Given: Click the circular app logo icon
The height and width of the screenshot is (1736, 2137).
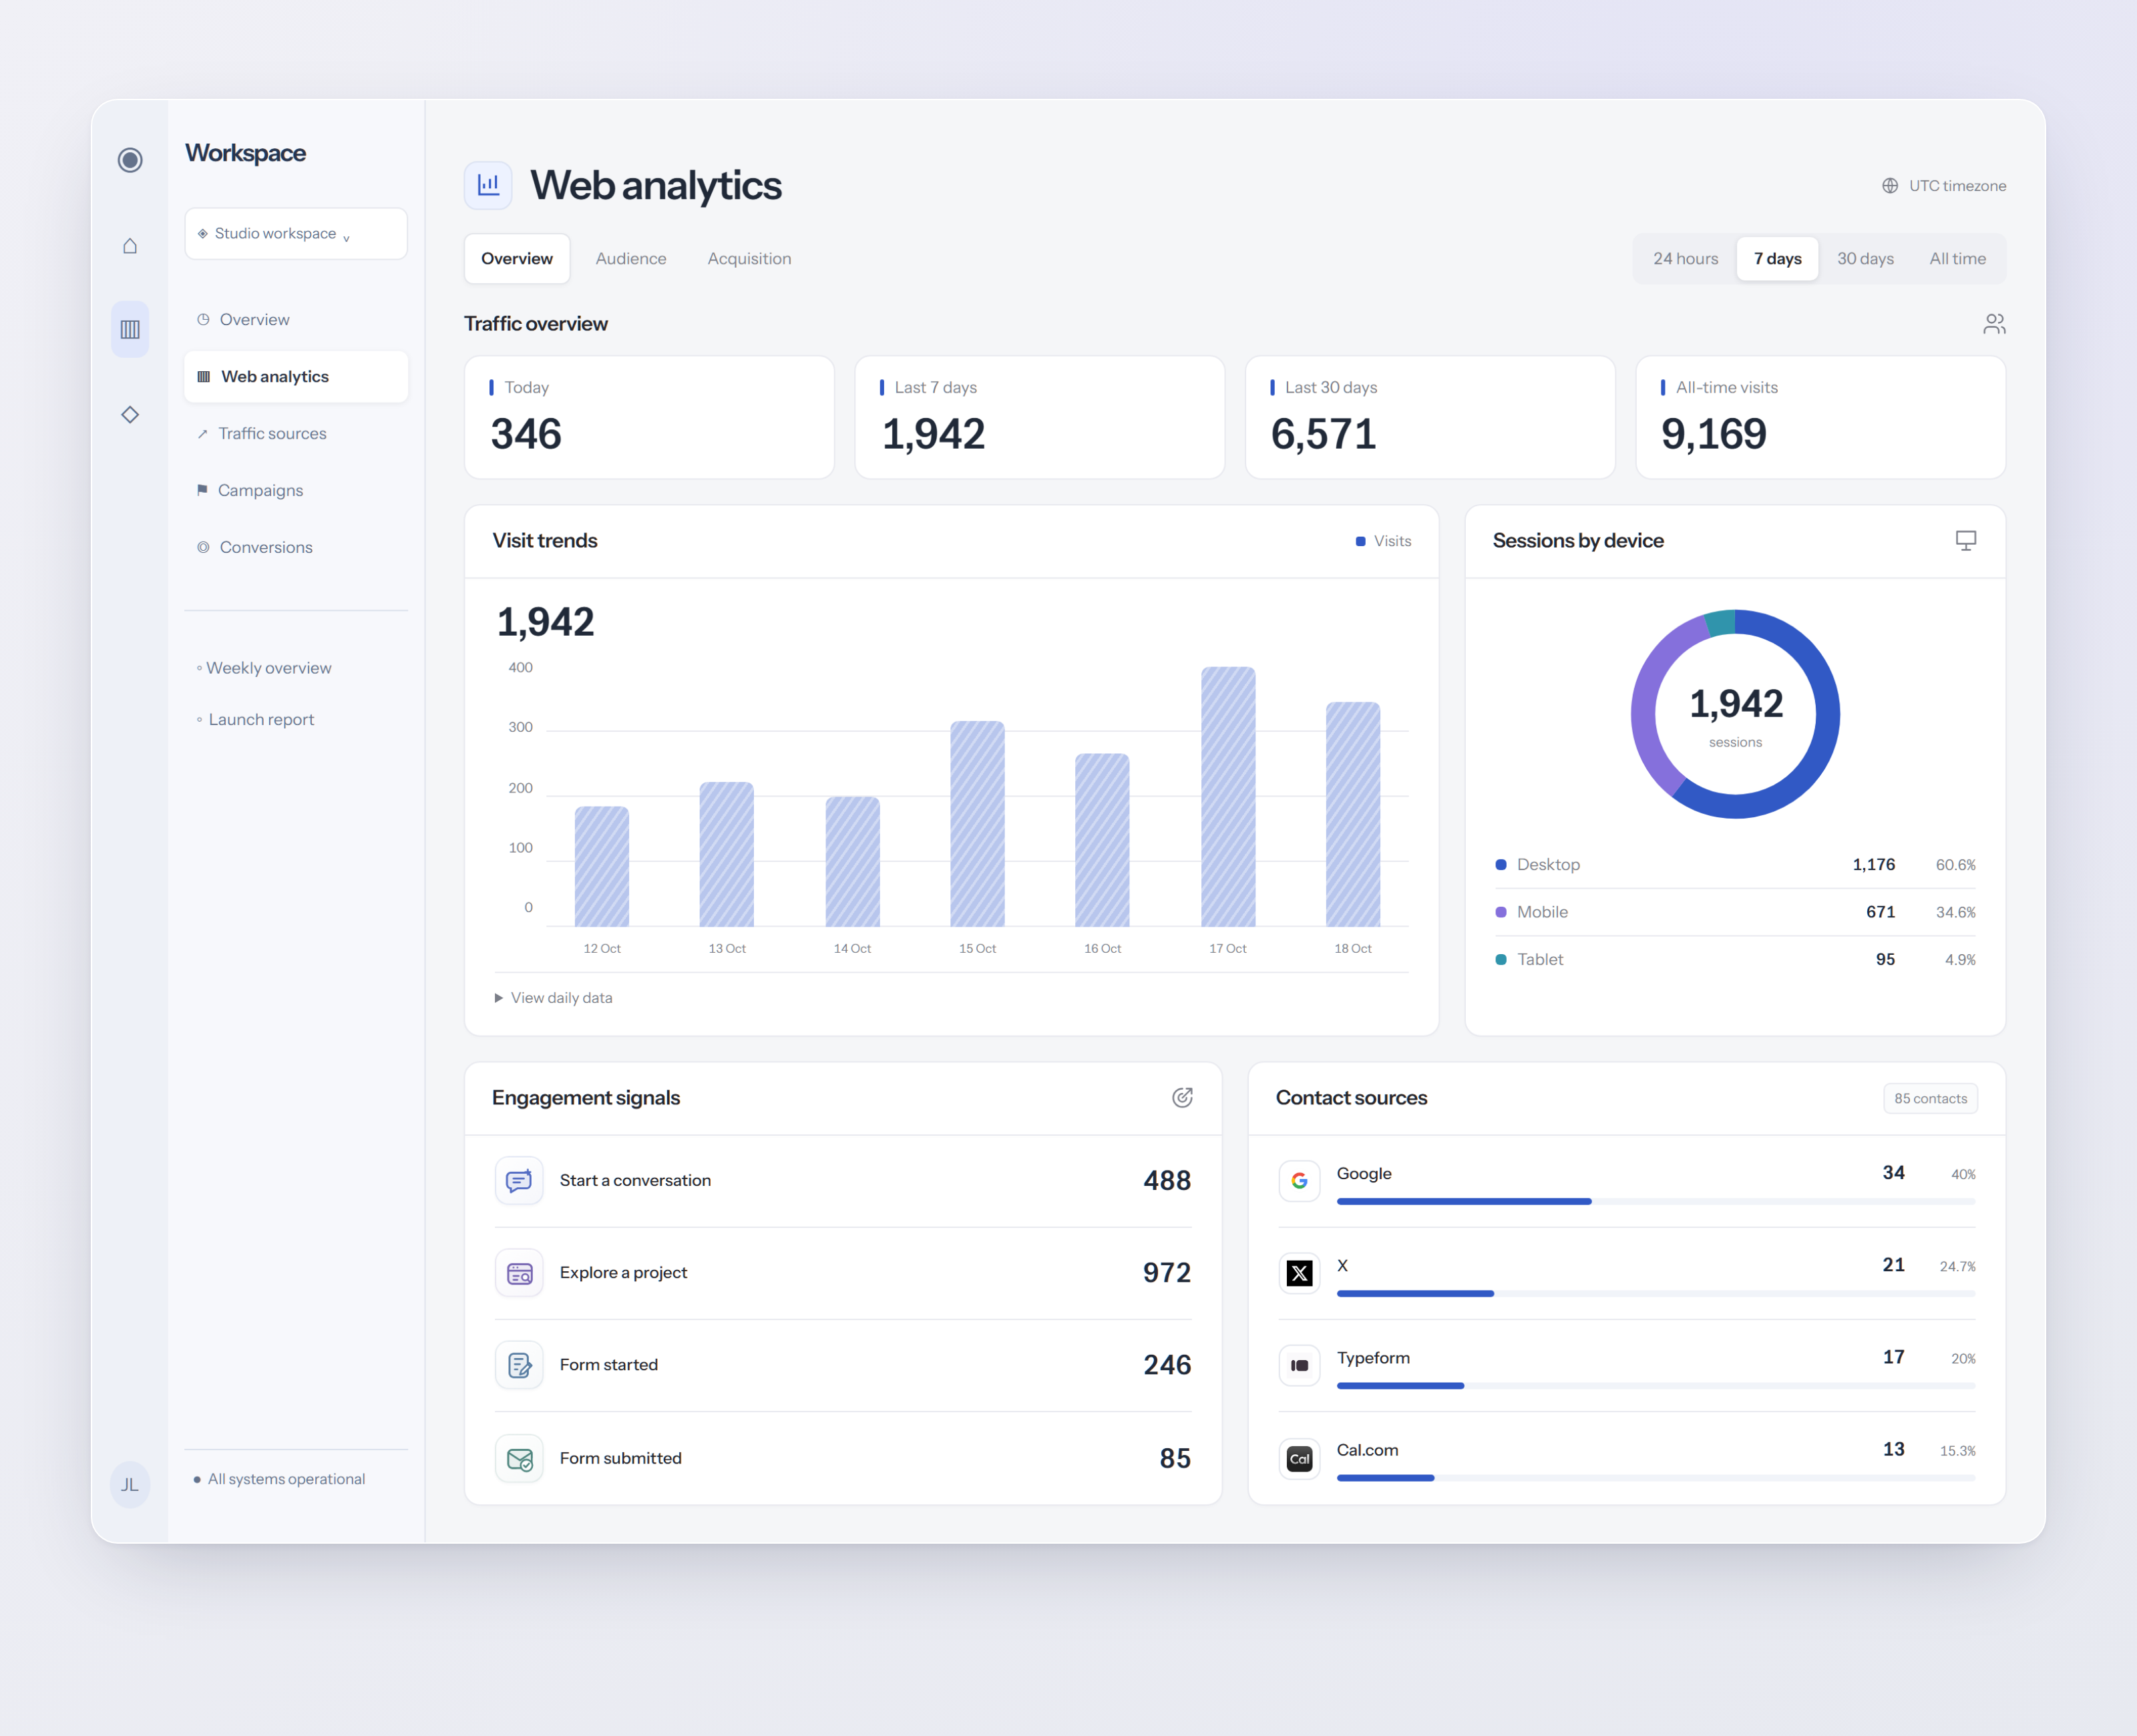Looking at the screenshot, I should (x=130, y=160).
